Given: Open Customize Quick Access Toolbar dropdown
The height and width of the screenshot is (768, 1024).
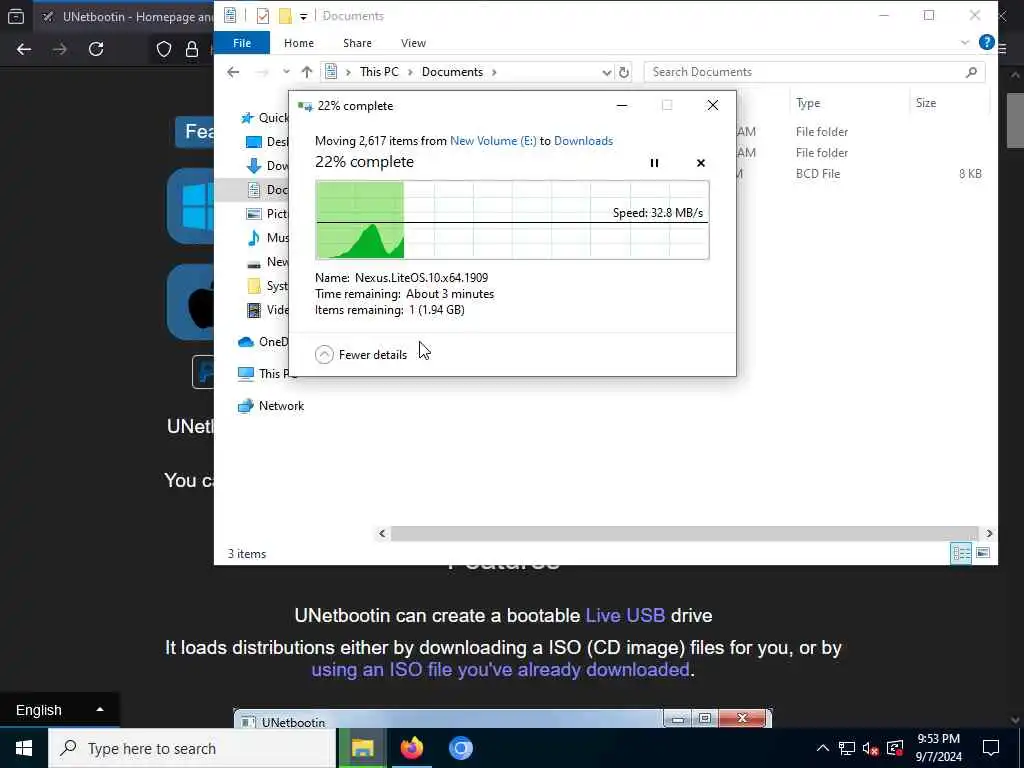Looking at the screenshot, I should (304, 16).
